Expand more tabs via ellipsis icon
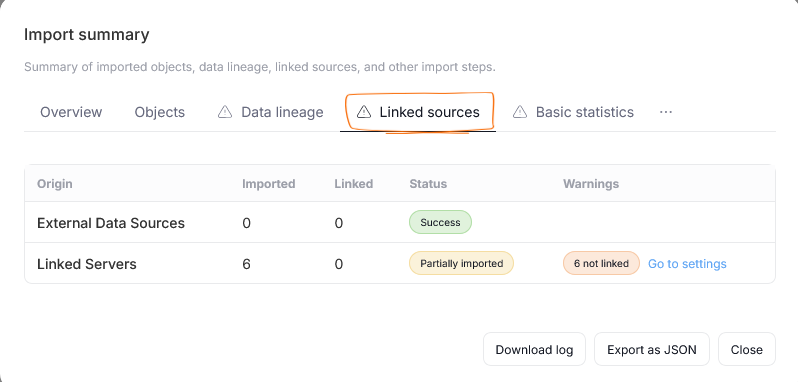This screenshot has height=382, width=798. click(x=666, y=112)
